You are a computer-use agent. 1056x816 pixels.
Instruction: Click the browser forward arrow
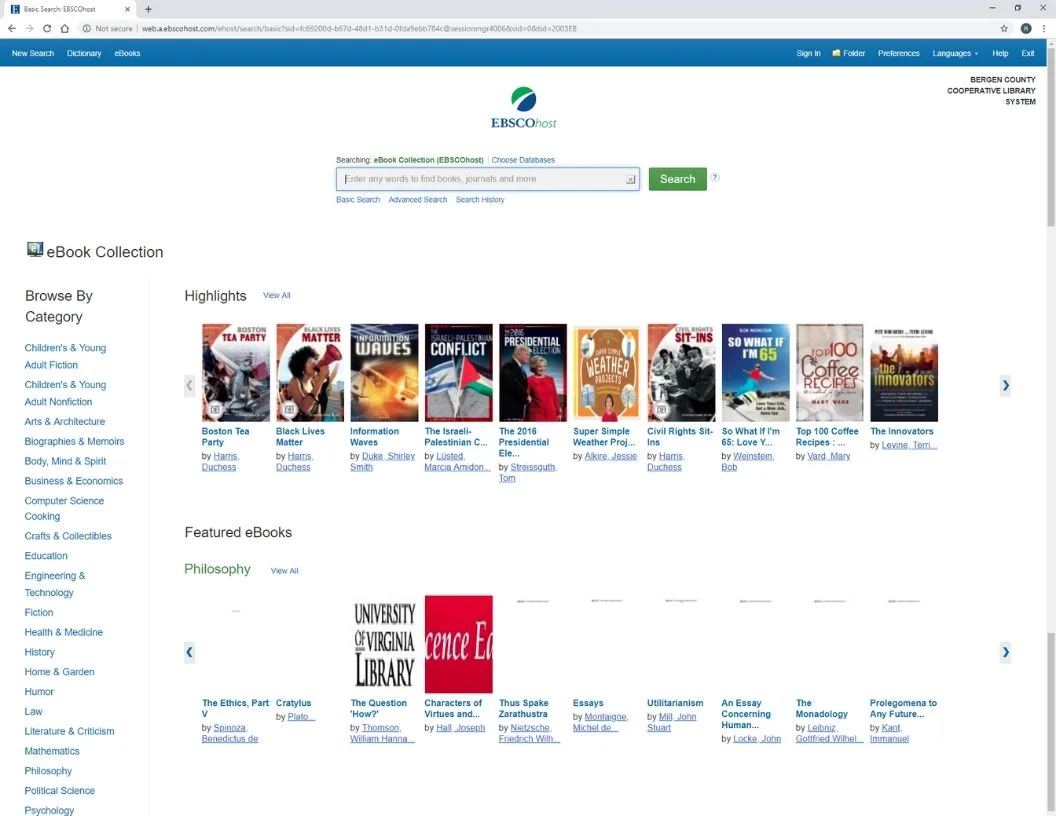coord(29,28)
